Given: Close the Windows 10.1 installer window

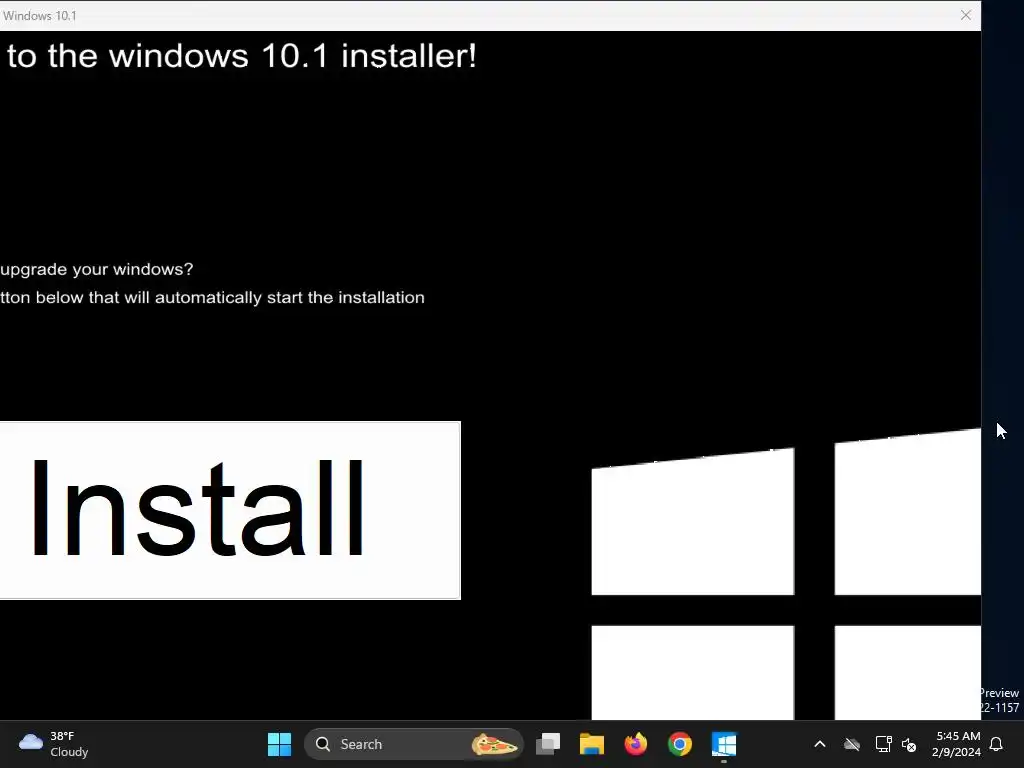Looking at the screenshot, I should tap(966, 15).
